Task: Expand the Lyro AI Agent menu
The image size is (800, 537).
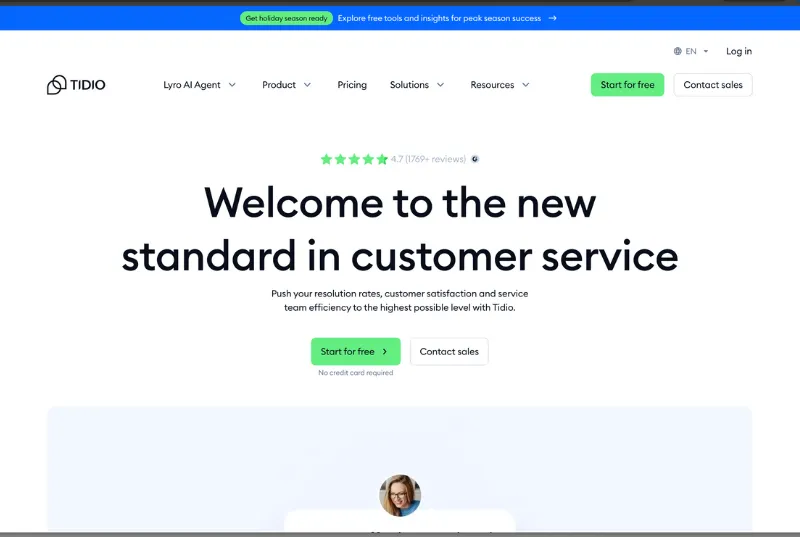Action: point(200,85)
